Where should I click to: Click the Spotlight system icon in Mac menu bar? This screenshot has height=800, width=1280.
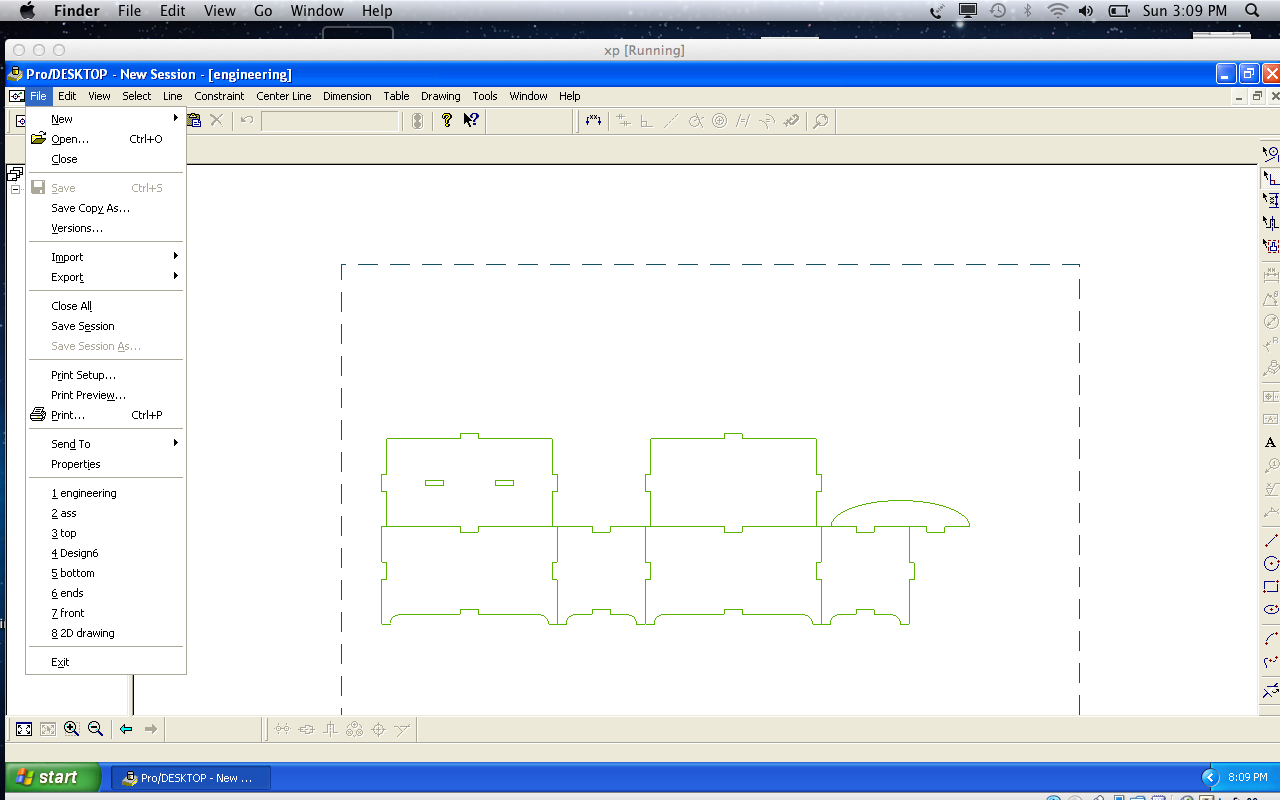(1252, 11)
